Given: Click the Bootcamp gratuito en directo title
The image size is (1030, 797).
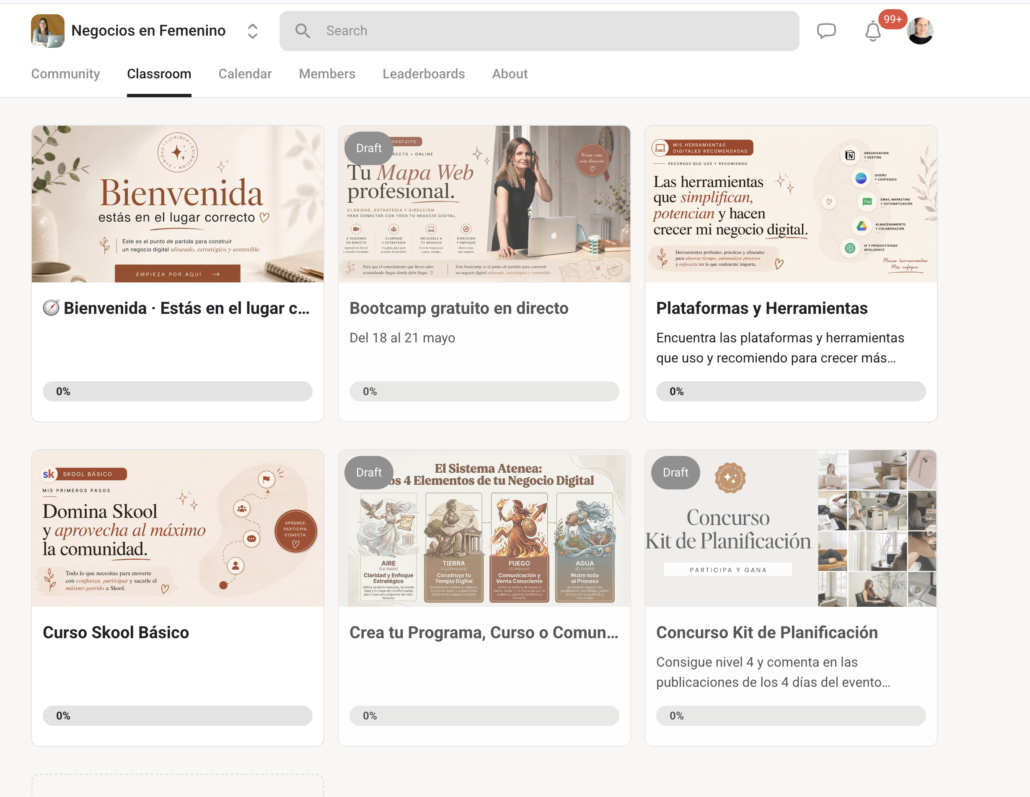Looking at the screenshot, I should tap(459, 308).
